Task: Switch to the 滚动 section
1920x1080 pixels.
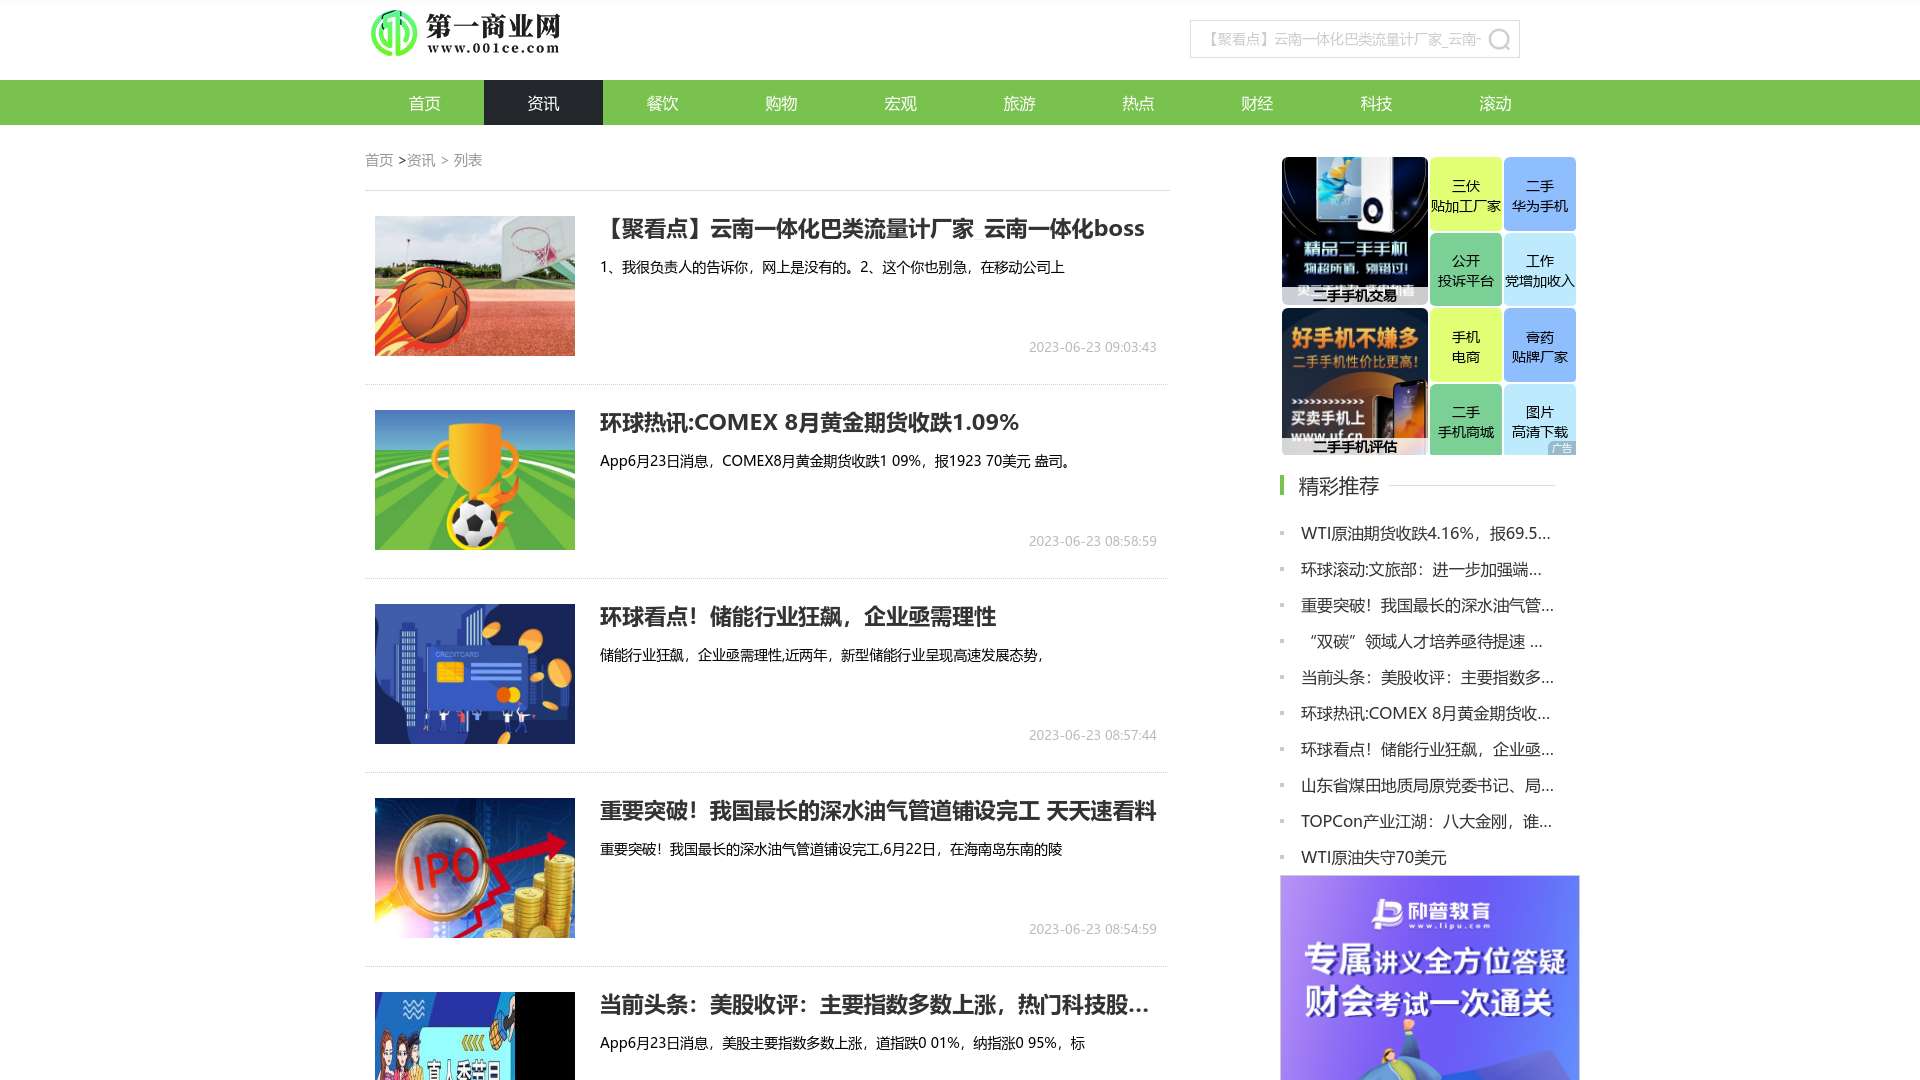Action: (x=1495, y=103)
